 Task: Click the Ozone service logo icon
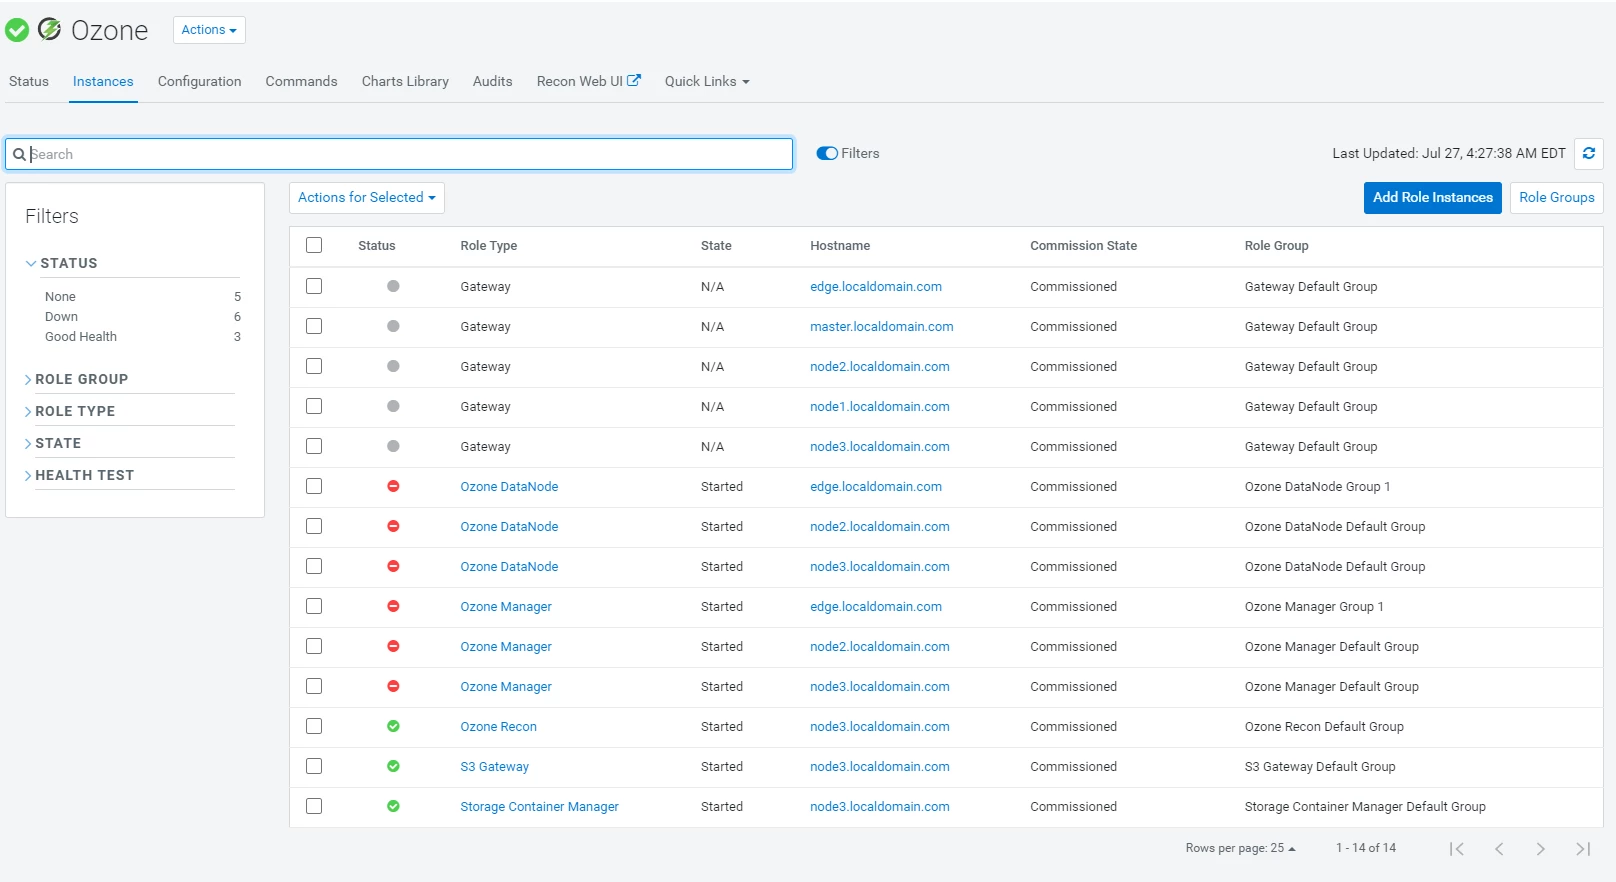(x=49, y=29)
